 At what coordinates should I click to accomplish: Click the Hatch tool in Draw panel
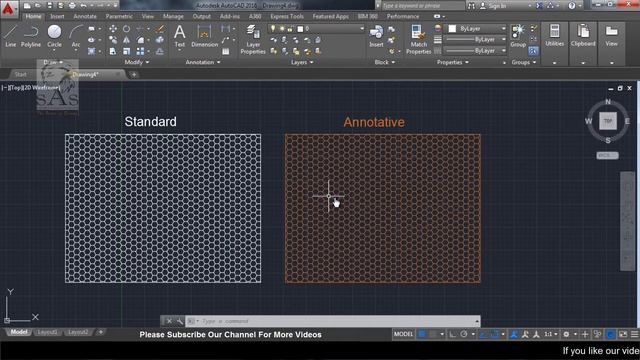click(x=91, y=51)
